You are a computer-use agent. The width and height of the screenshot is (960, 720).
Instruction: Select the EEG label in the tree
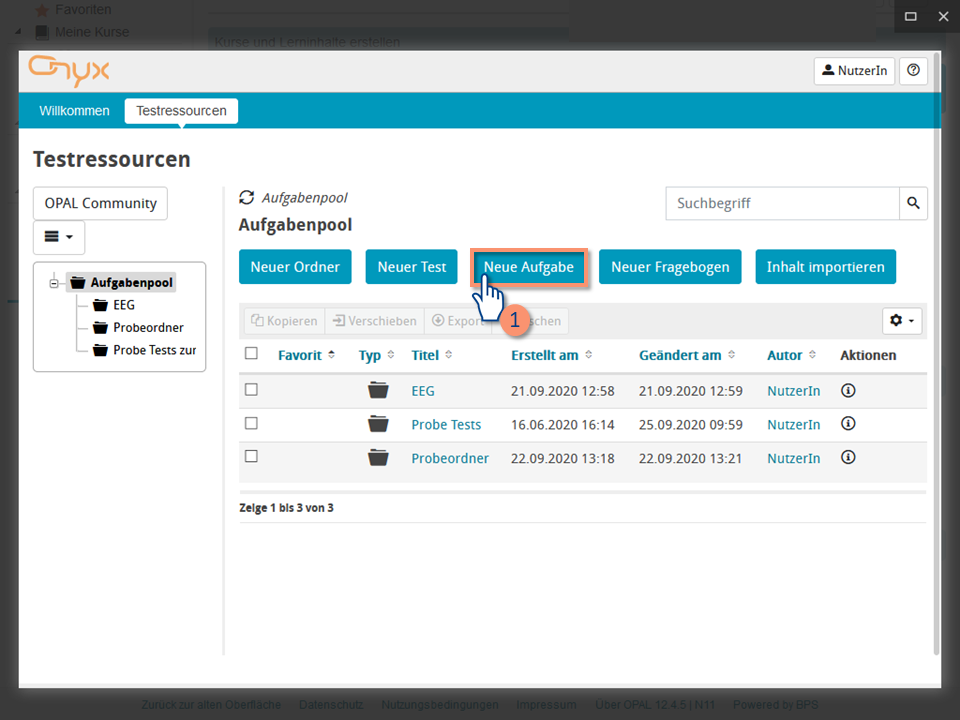pos(124,305)
